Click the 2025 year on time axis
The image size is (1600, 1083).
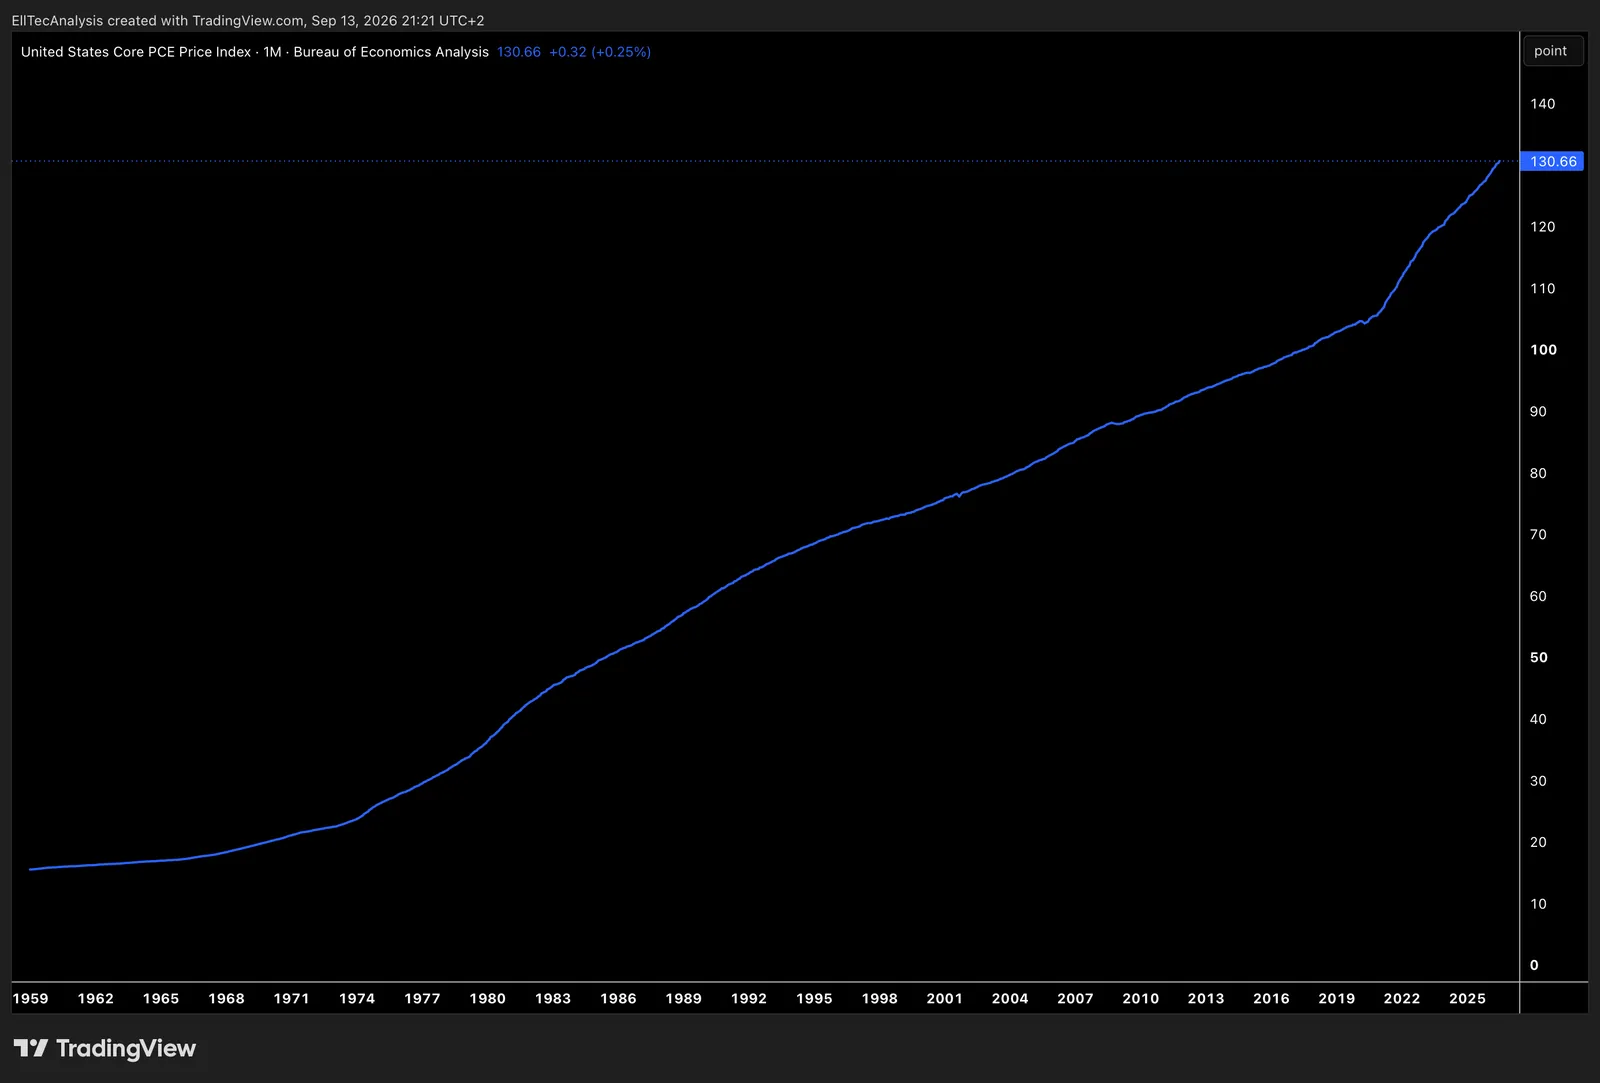[x=1468, y=998]
